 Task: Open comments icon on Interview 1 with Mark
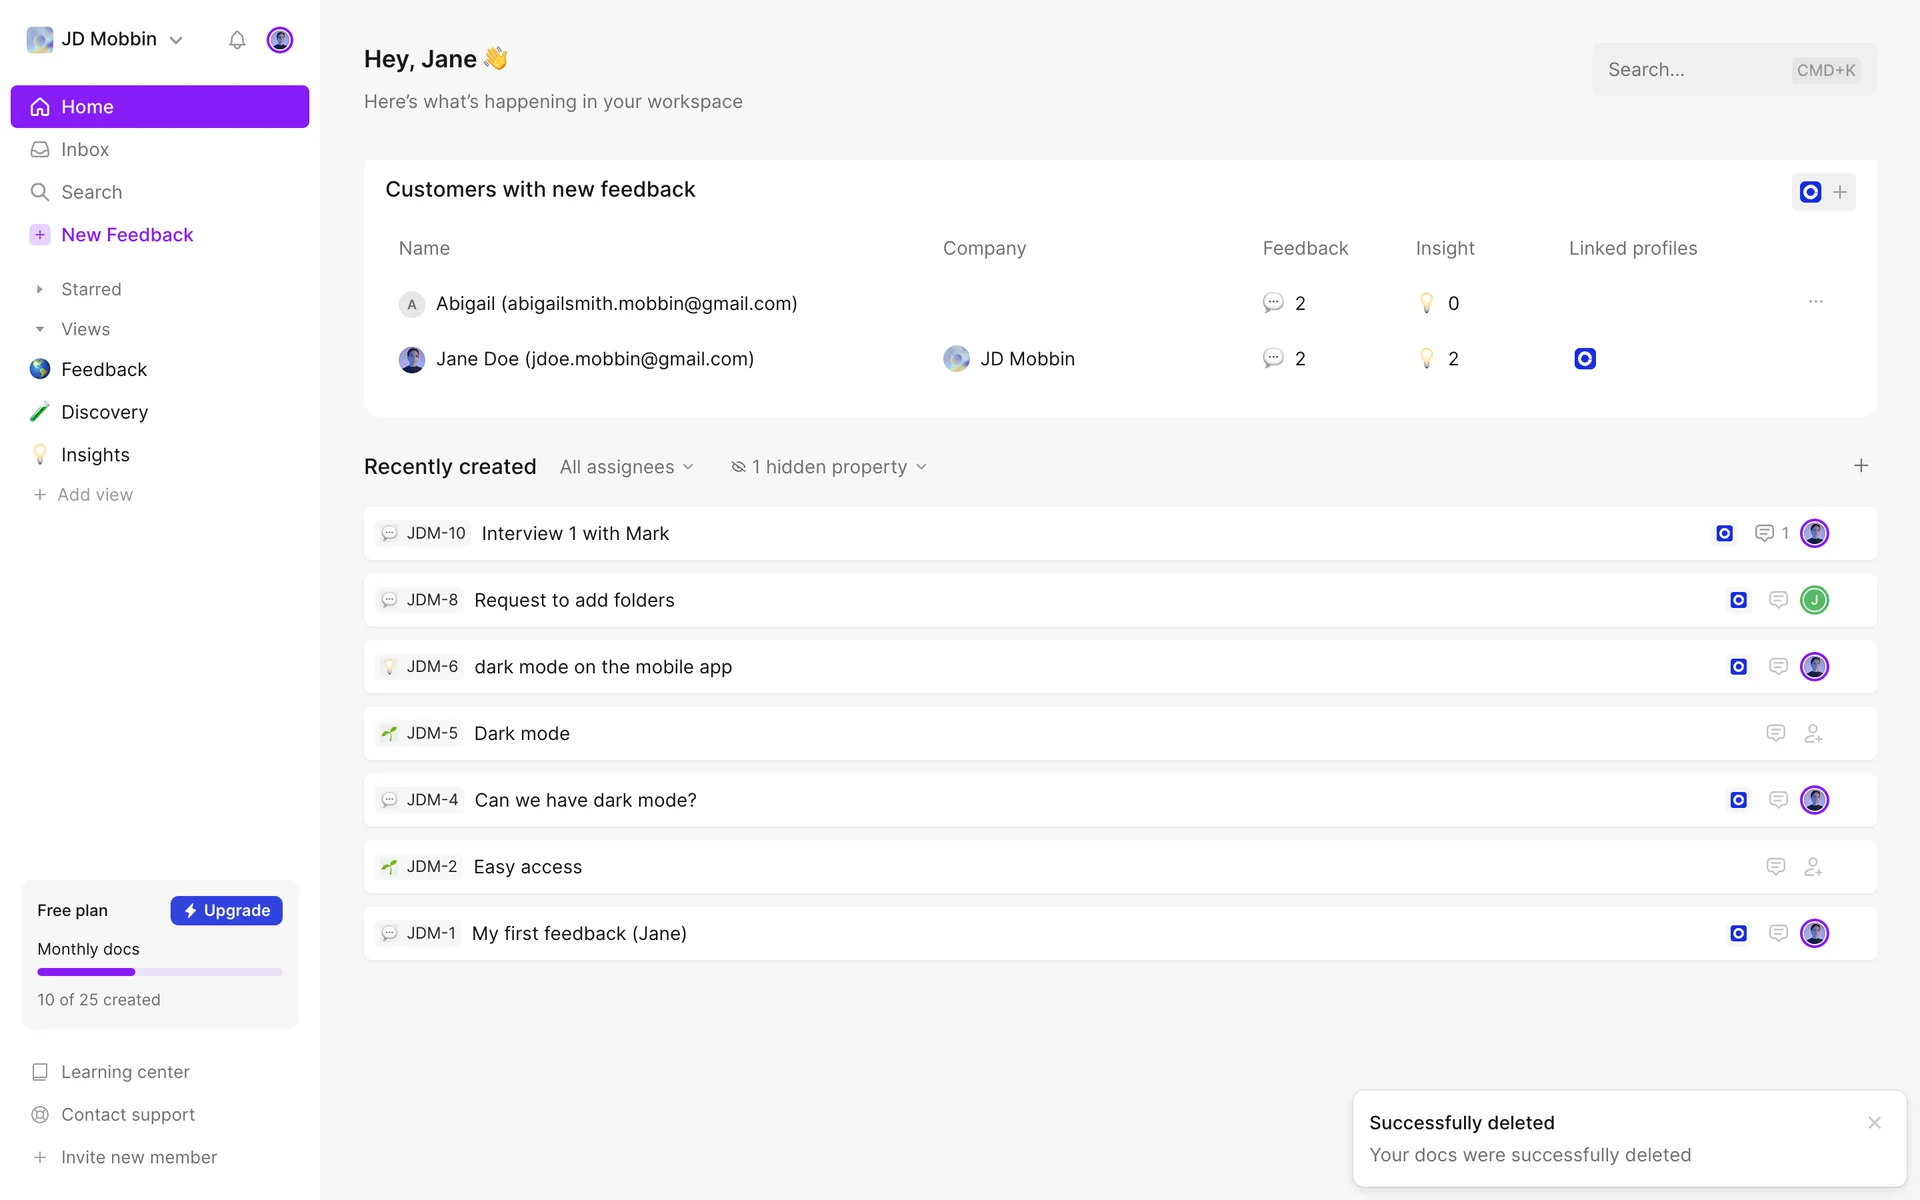coord(1765,533)
